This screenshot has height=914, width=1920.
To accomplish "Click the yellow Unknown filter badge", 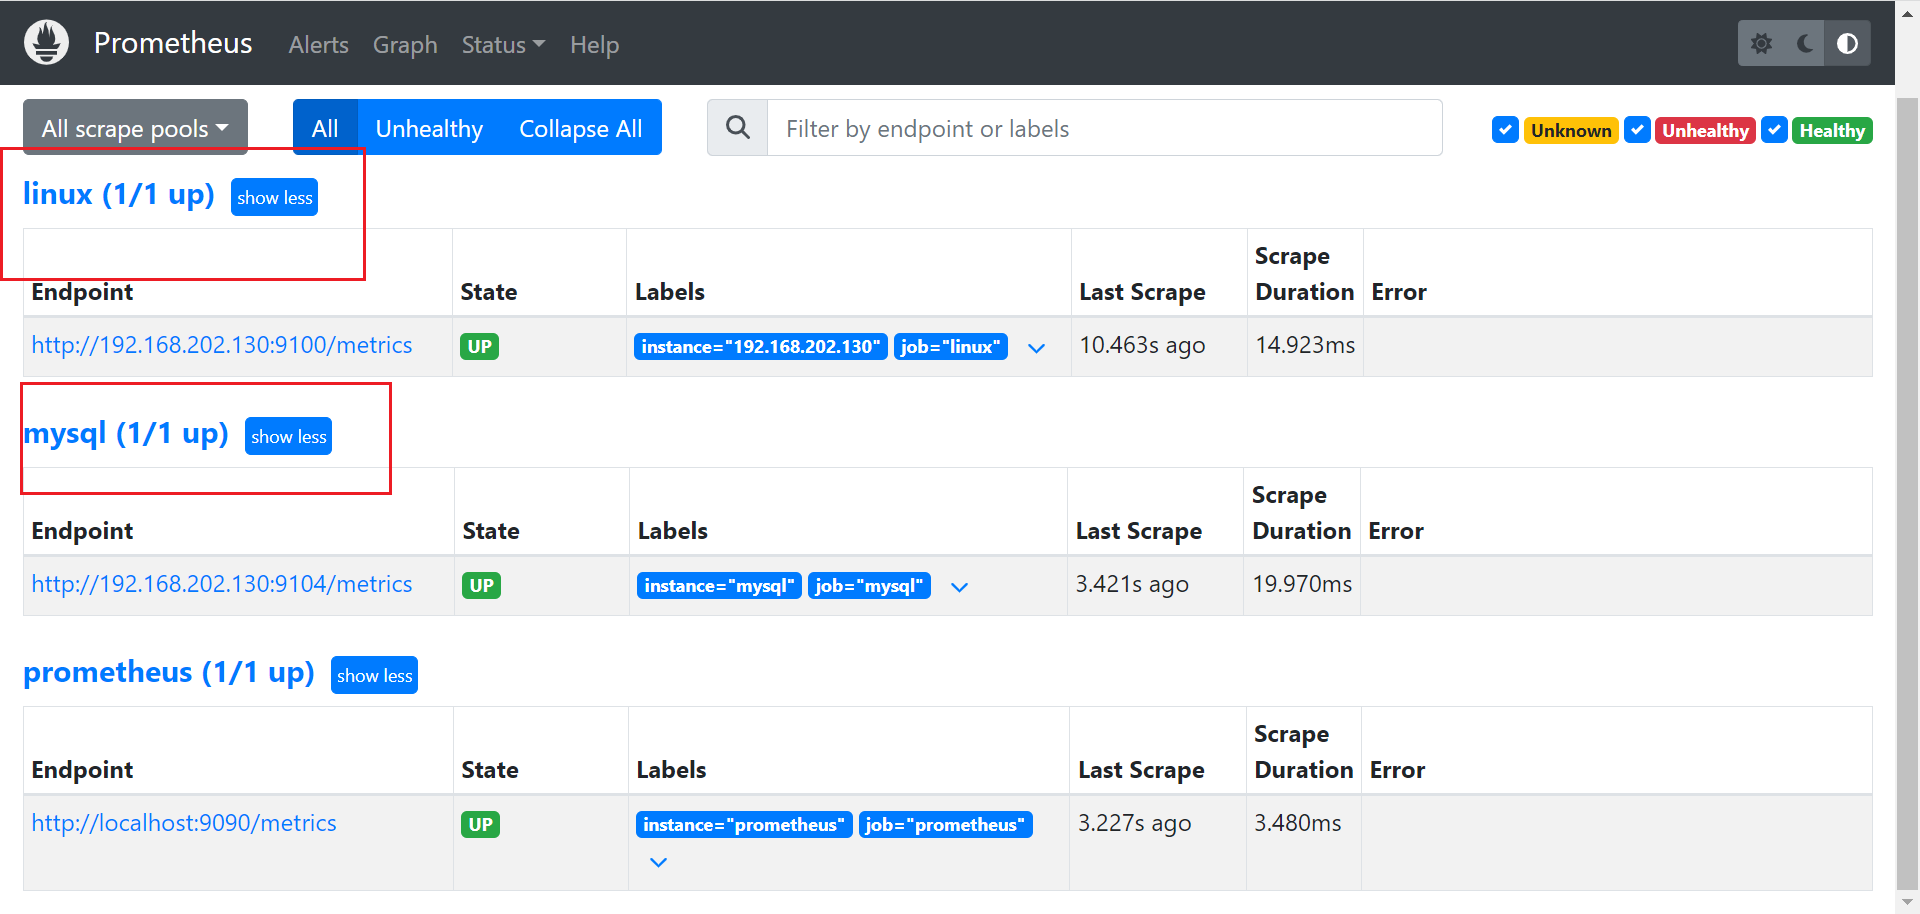I will 1571,131.
